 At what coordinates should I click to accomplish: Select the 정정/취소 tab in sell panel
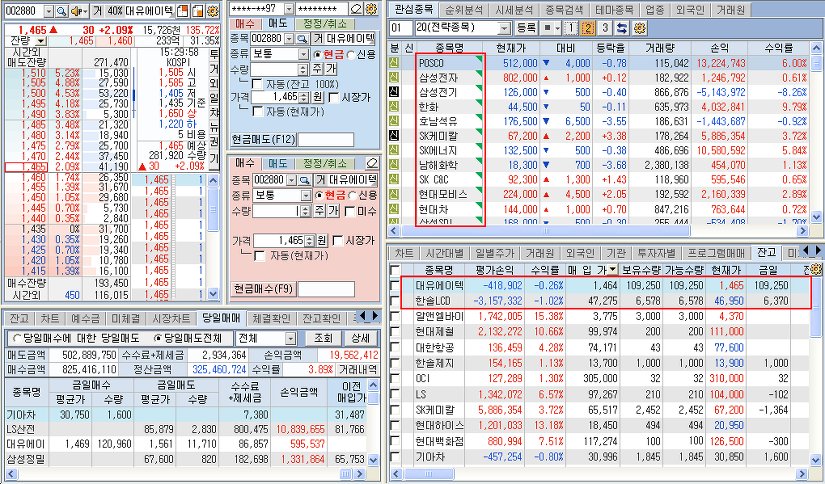pyautogui.click(x=325, y=24)
